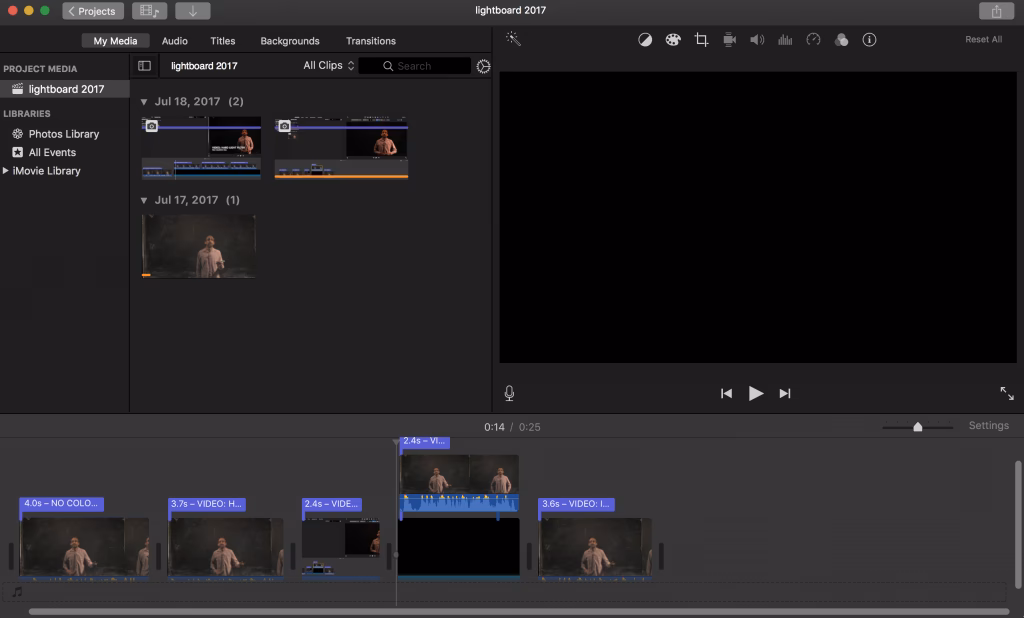Open the clip Volume controls
Image resolution: width=1024 pixels, height=618 pixels.
757,38
